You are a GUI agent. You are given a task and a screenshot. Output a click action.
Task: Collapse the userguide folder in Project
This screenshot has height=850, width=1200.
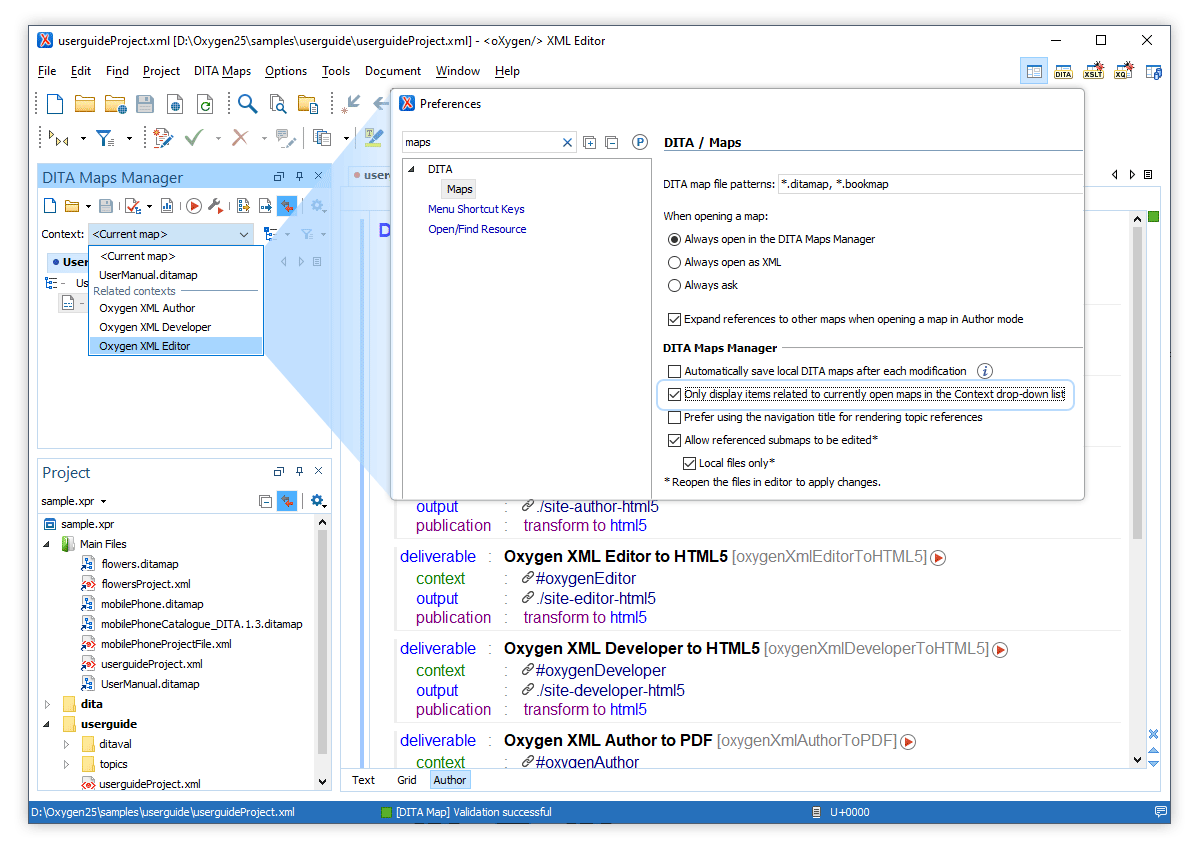point(46,724)
